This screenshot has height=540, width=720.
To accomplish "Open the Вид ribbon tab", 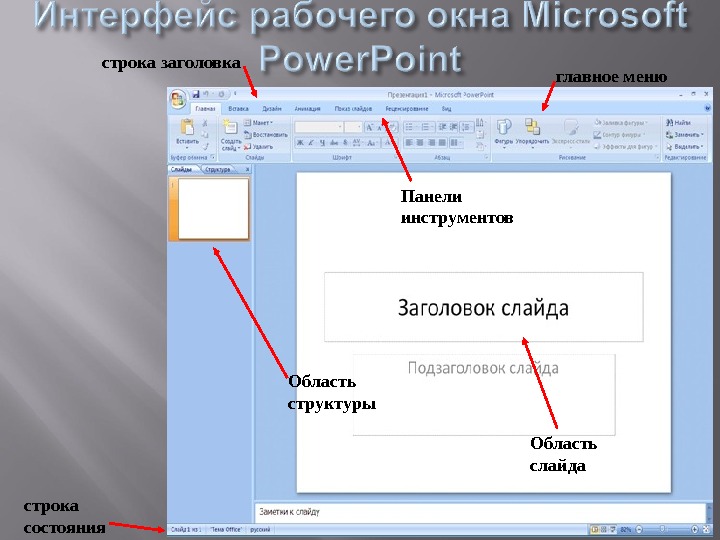I will 446,109.
